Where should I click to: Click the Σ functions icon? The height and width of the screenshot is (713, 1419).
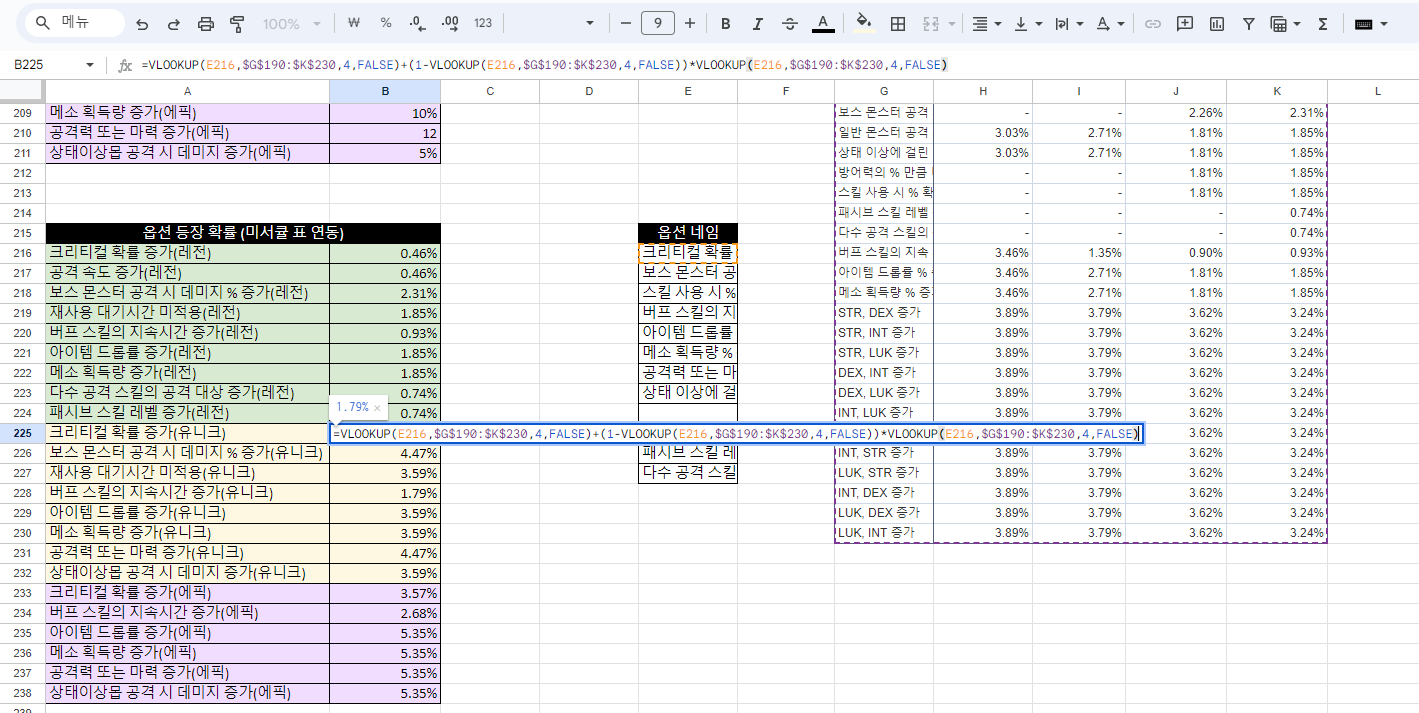click(x=1323, y=23)
